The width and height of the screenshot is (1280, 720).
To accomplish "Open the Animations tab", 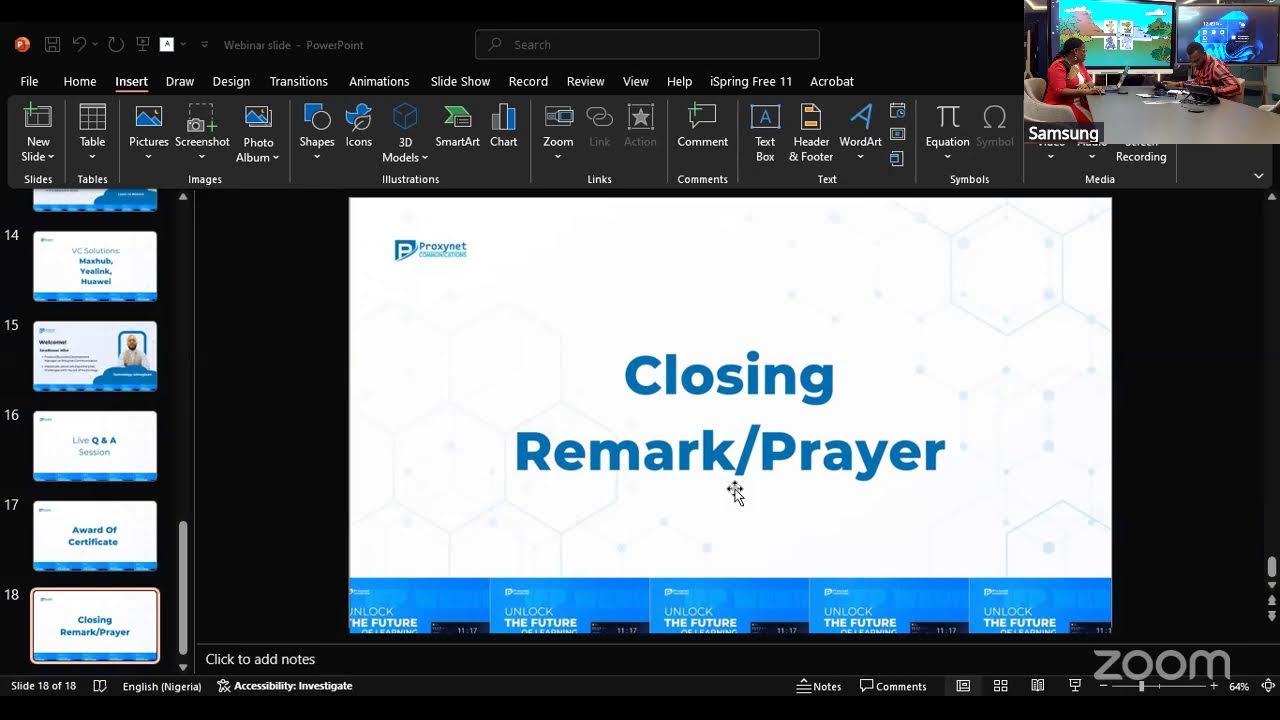I will [379, 81].
